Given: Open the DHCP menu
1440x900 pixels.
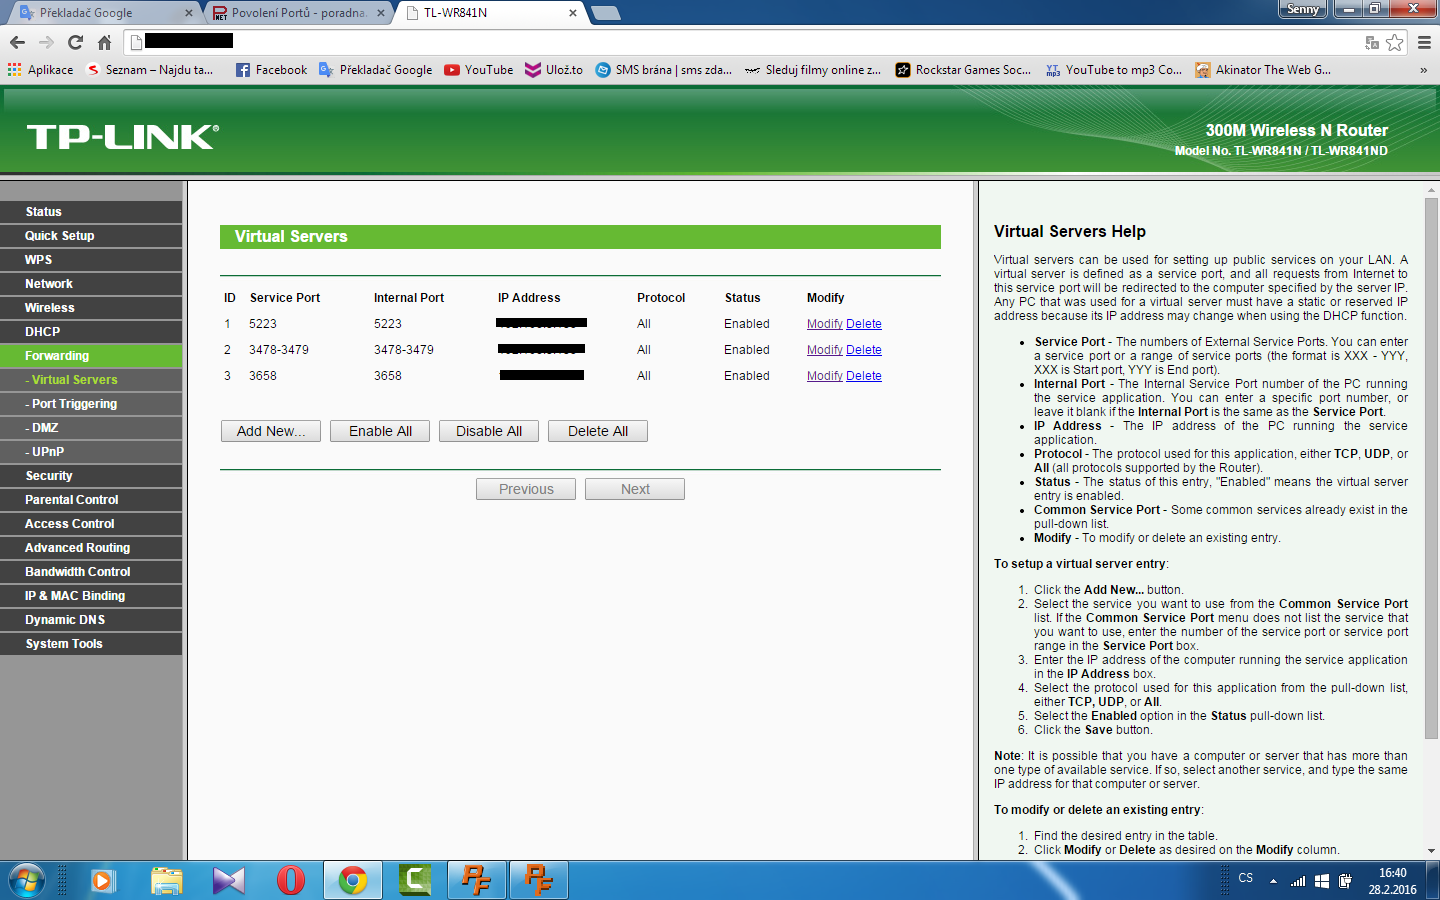Looking at the screenshot, I should pos(91,332).
